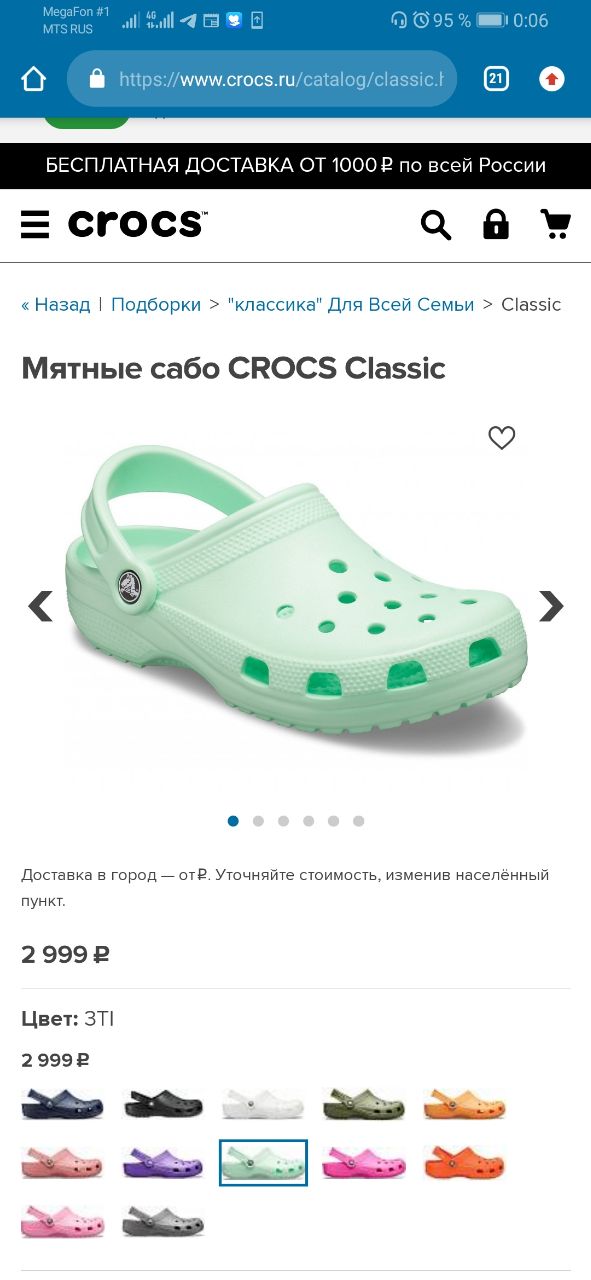The height and width of the screenshot is (1280, 591).
Task: Choose the navy blue clog color swatch
Action: click(62, 1104)
